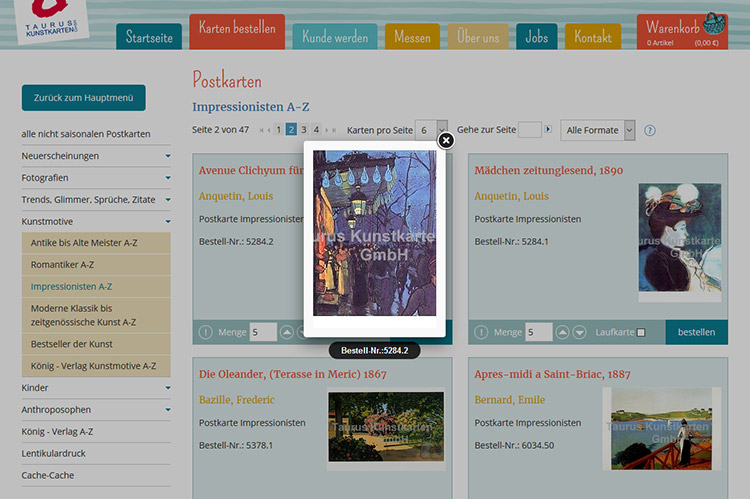Select Romantiker A-Z submenu item

pyautogui.click(x=96, y=265)
